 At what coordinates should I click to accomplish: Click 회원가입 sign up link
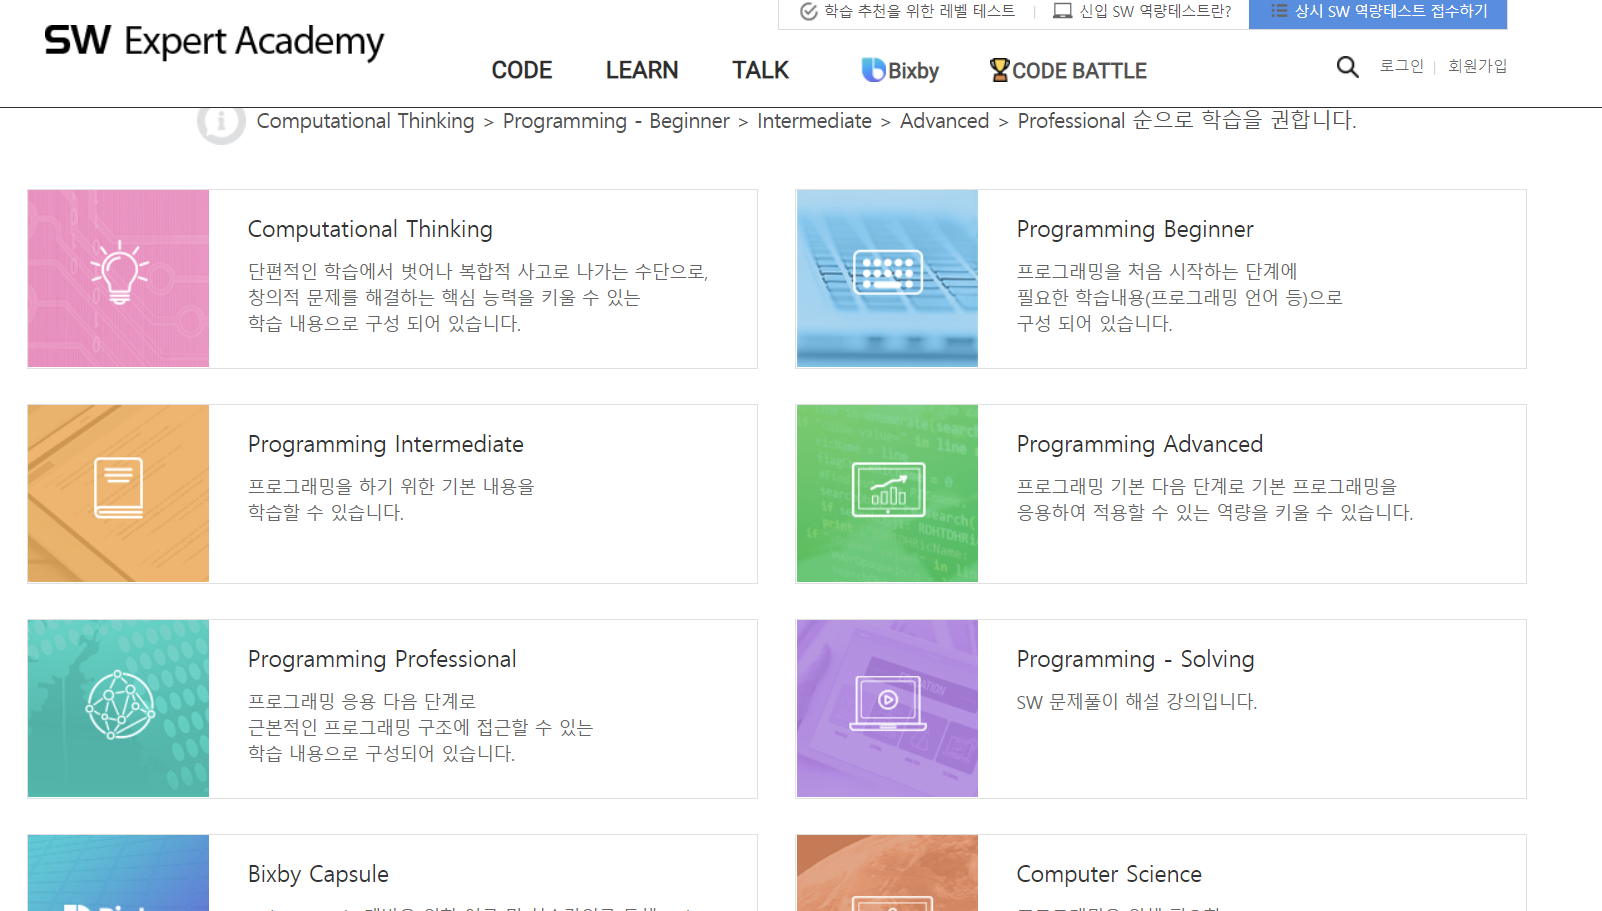[1477, 66]
